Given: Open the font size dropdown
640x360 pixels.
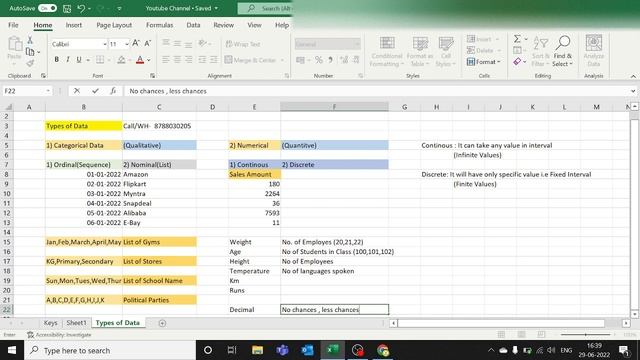Looking at the screenshot, I should coord(127,44).
